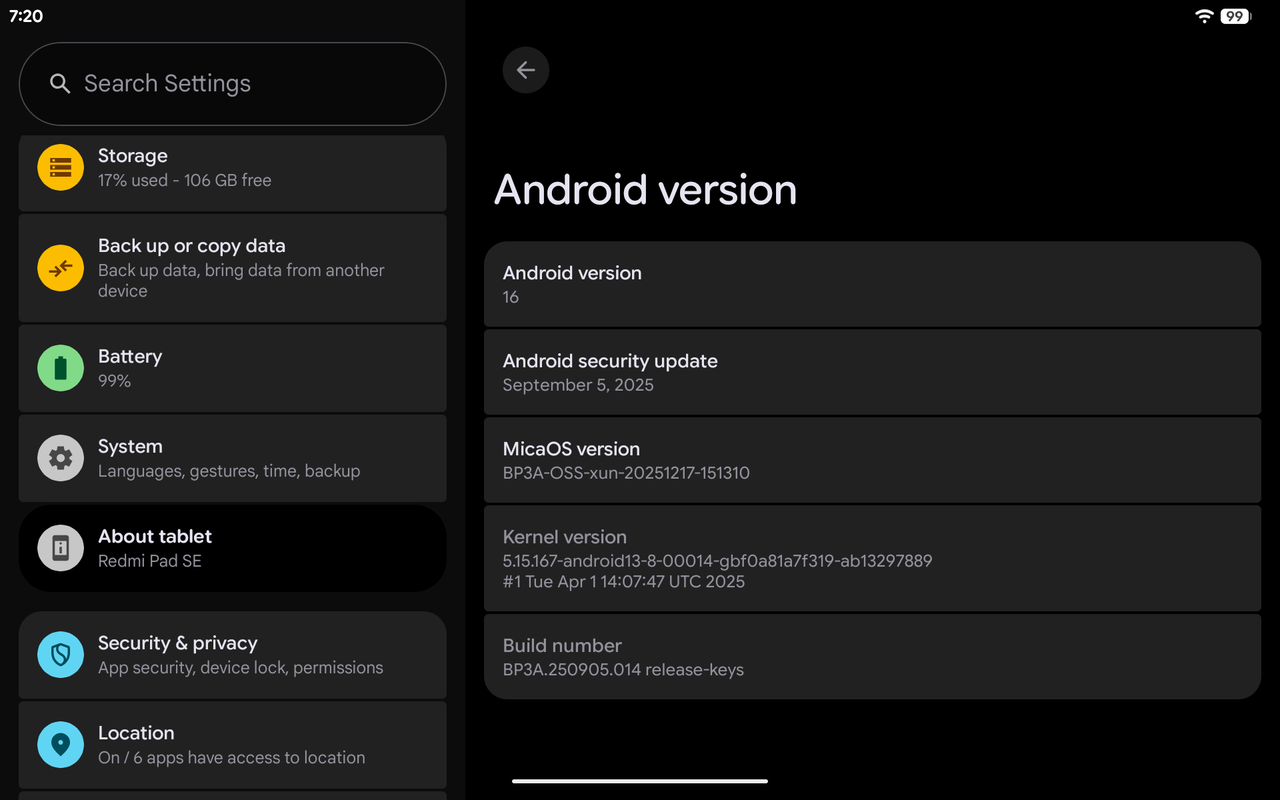1280x800 pixels.
Task: Click the System gear icon
Action: click(x=60, y=458)
